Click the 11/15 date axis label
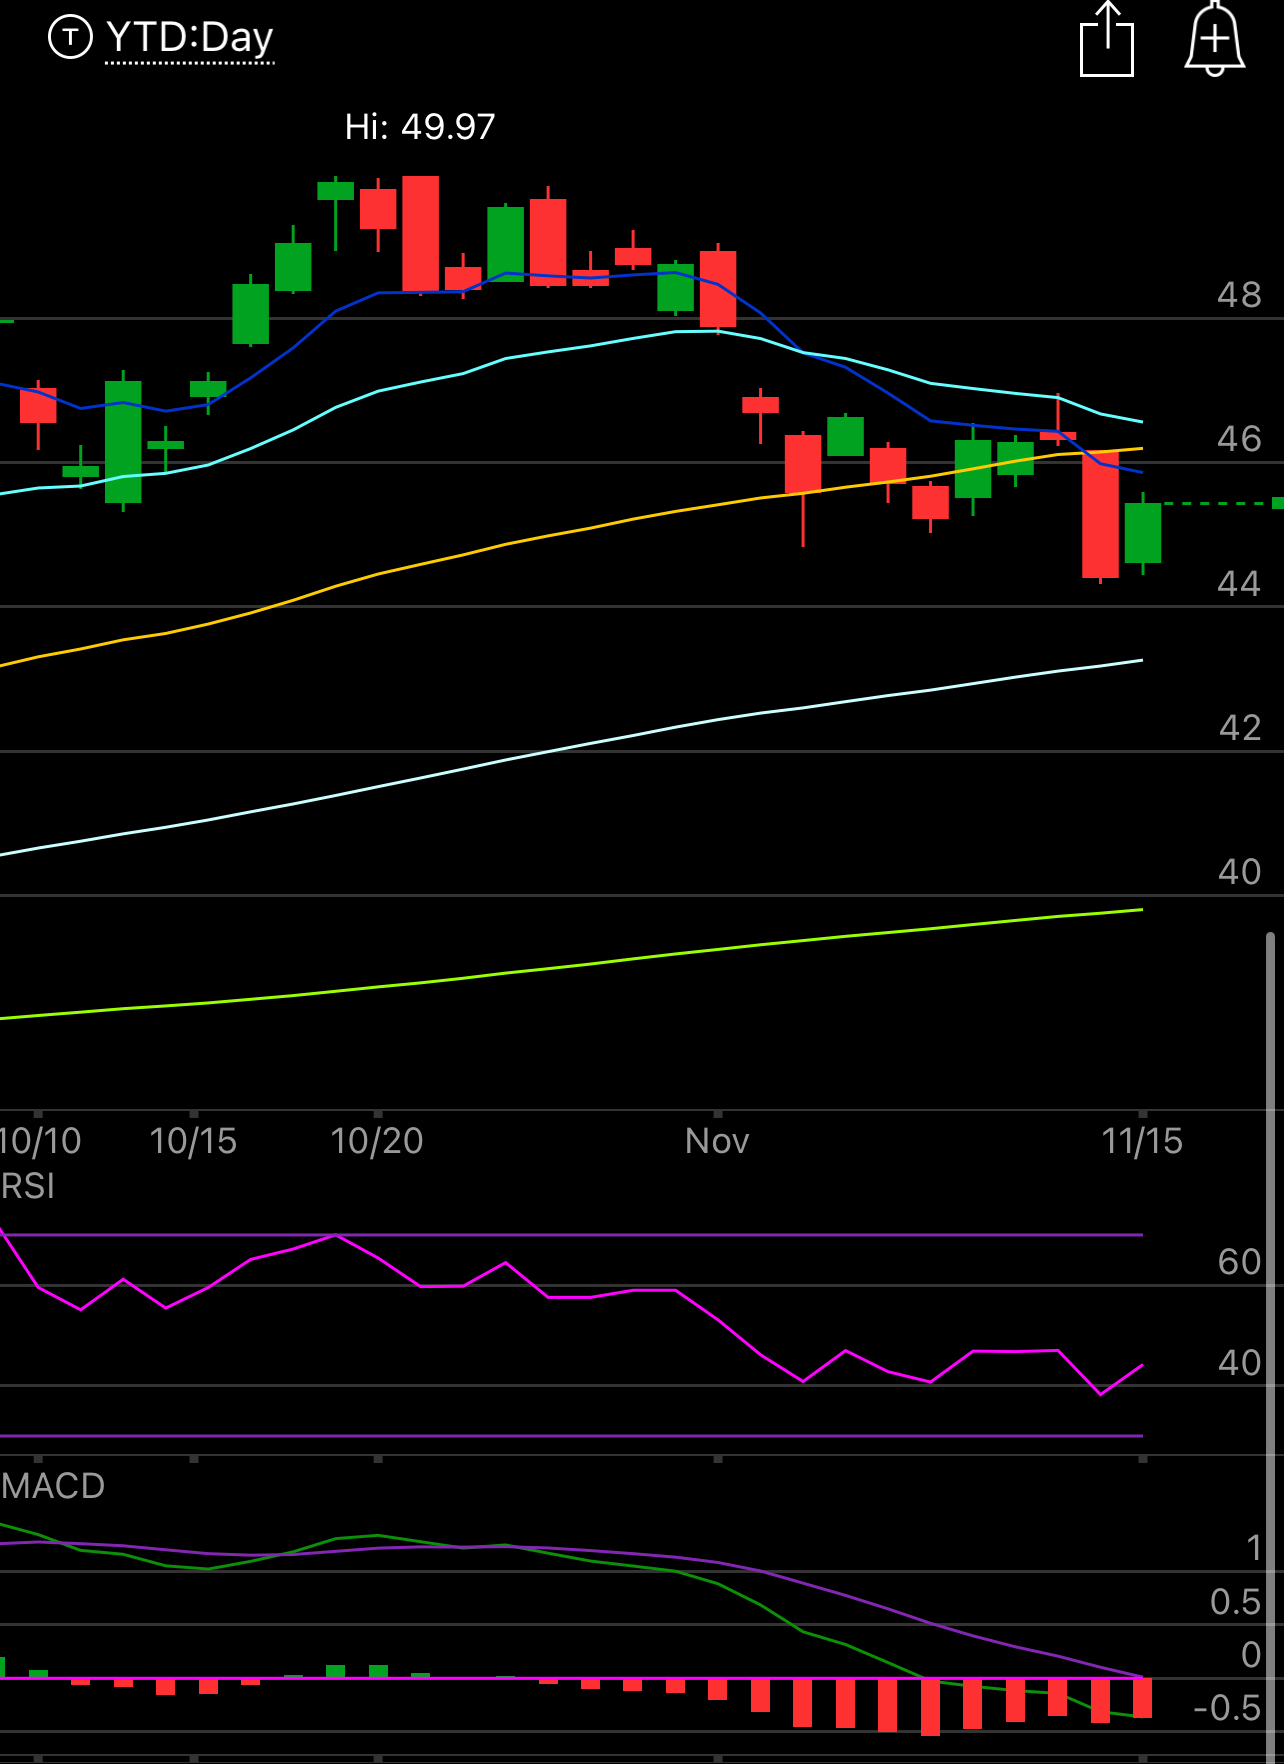 click(1142, 1141)
